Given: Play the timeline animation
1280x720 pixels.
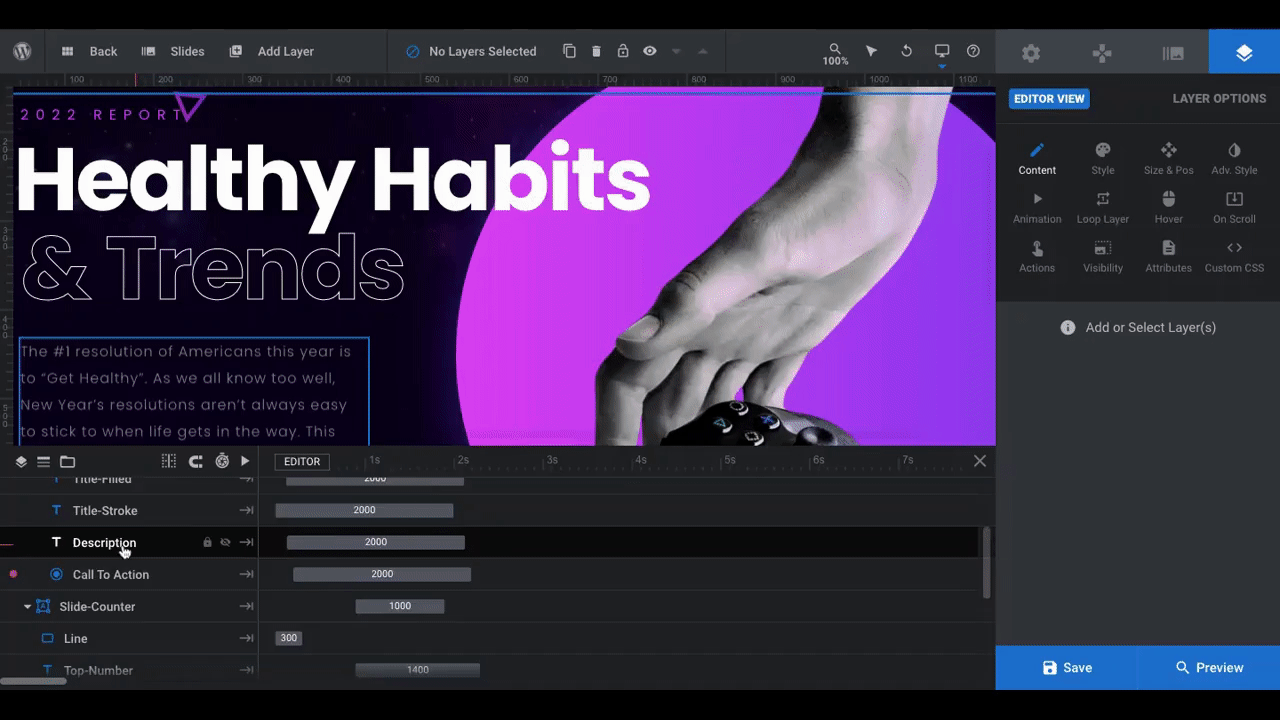Looking at the screenshot, I should [245, 461].
